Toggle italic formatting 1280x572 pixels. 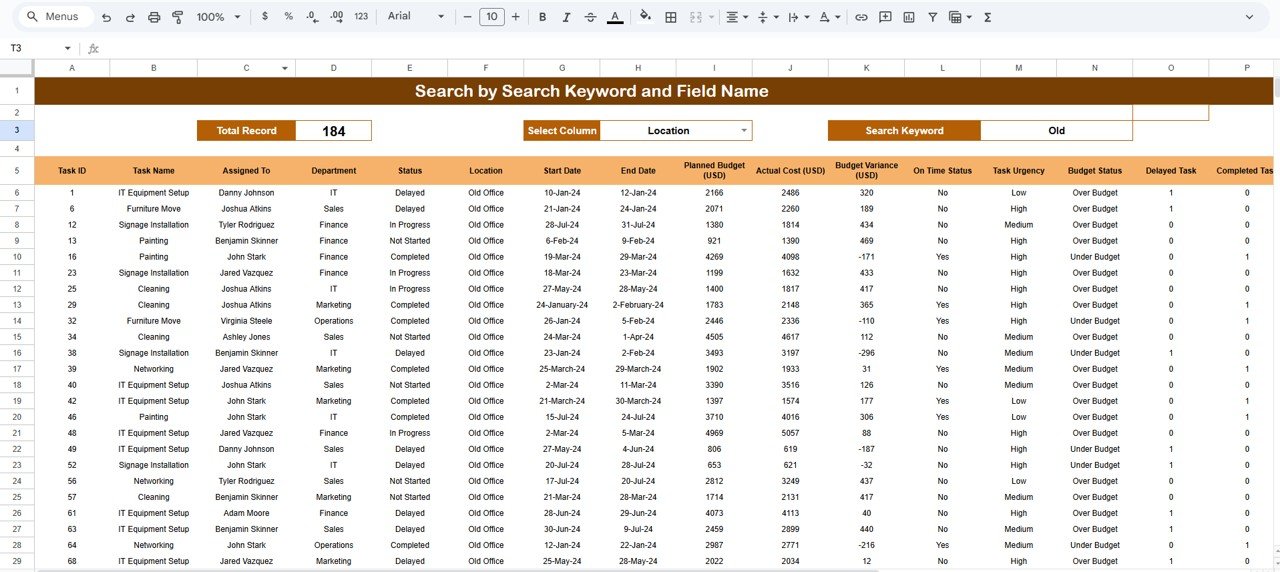pos(566,17)
